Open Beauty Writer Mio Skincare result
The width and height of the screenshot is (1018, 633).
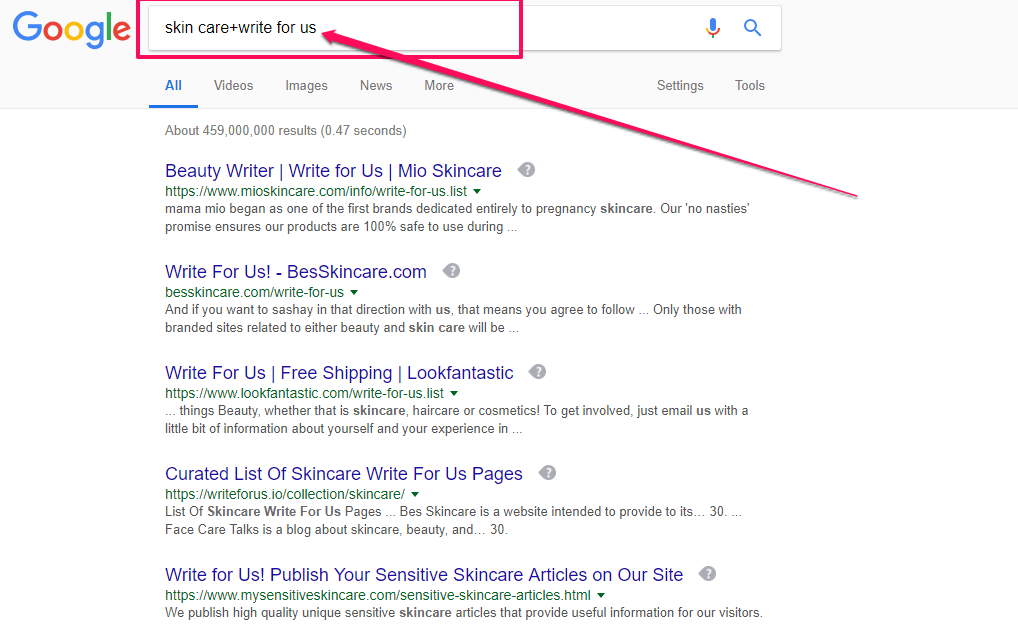point(333,171)
